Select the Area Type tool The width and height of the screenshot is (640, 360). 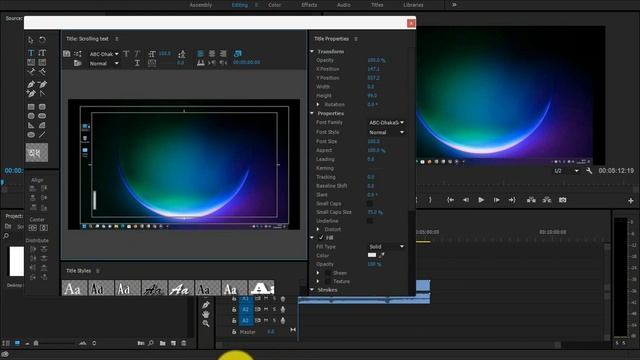coord(31,62)
